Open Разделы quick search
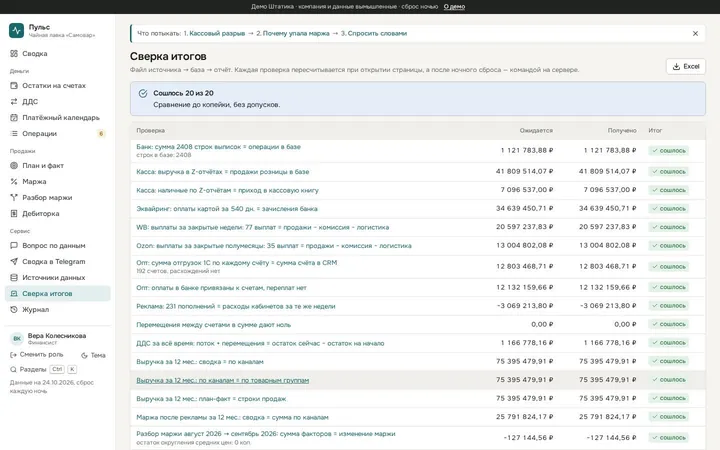720x450 pixels. 44,369
